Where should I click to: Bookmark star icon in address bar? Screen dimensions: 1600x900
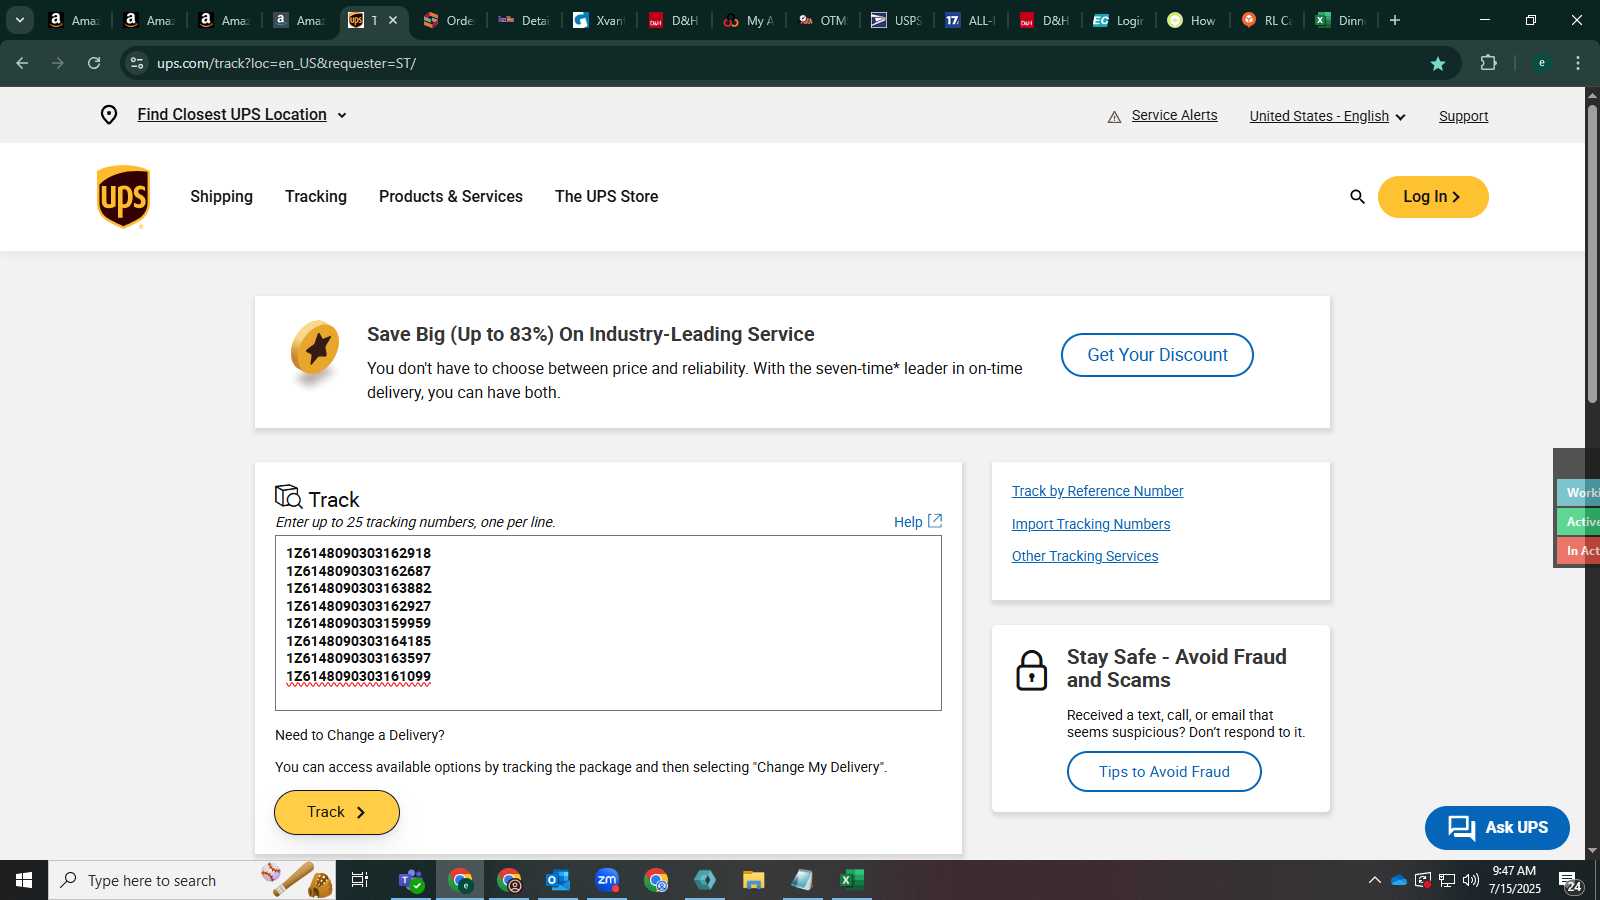(1438, 63)
